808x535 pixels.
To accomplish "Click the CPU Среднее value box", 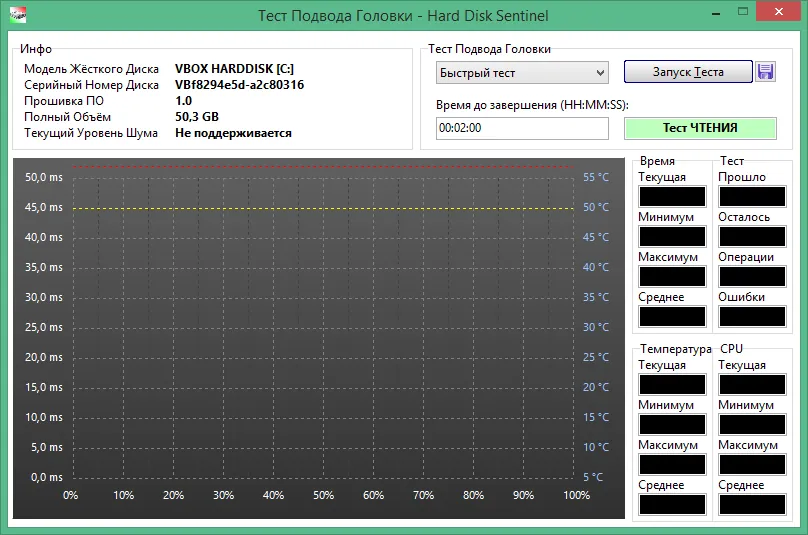I will tap(752, 505).
